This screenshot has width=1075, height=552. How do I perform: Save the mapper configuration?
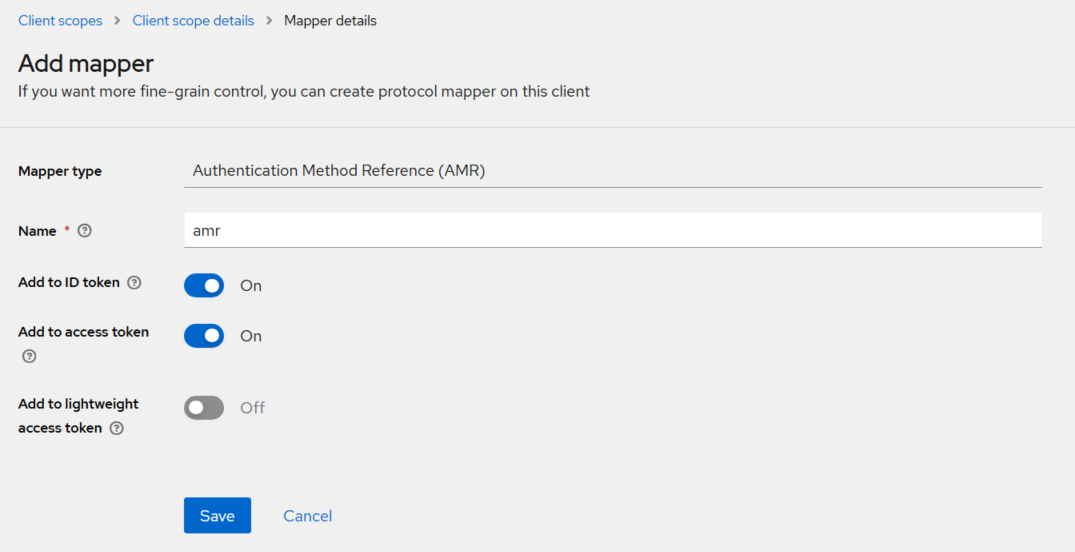click(x=217, y=516)
